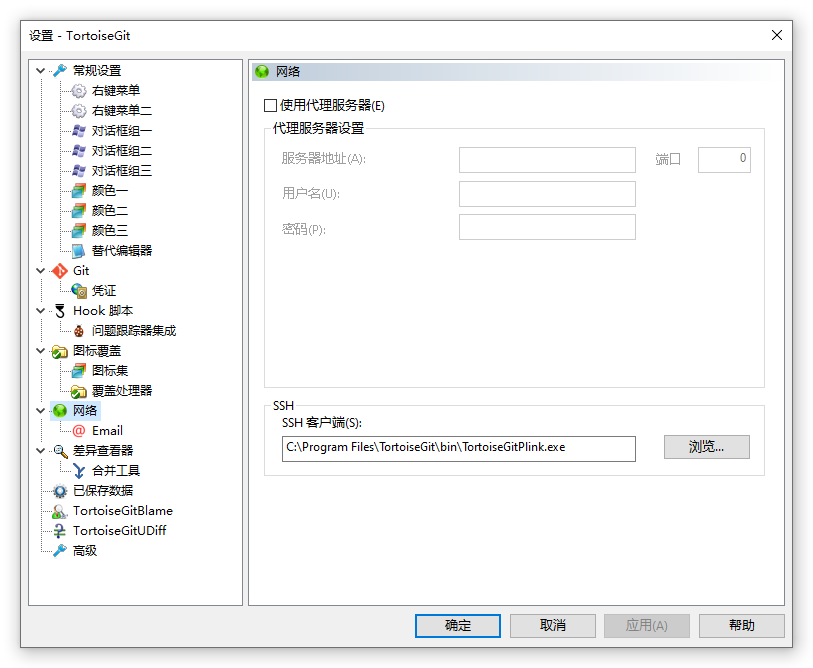The image size is (813, 668).
Task: Click the gear icon next to 右键菜单
Action: (79, 91)
